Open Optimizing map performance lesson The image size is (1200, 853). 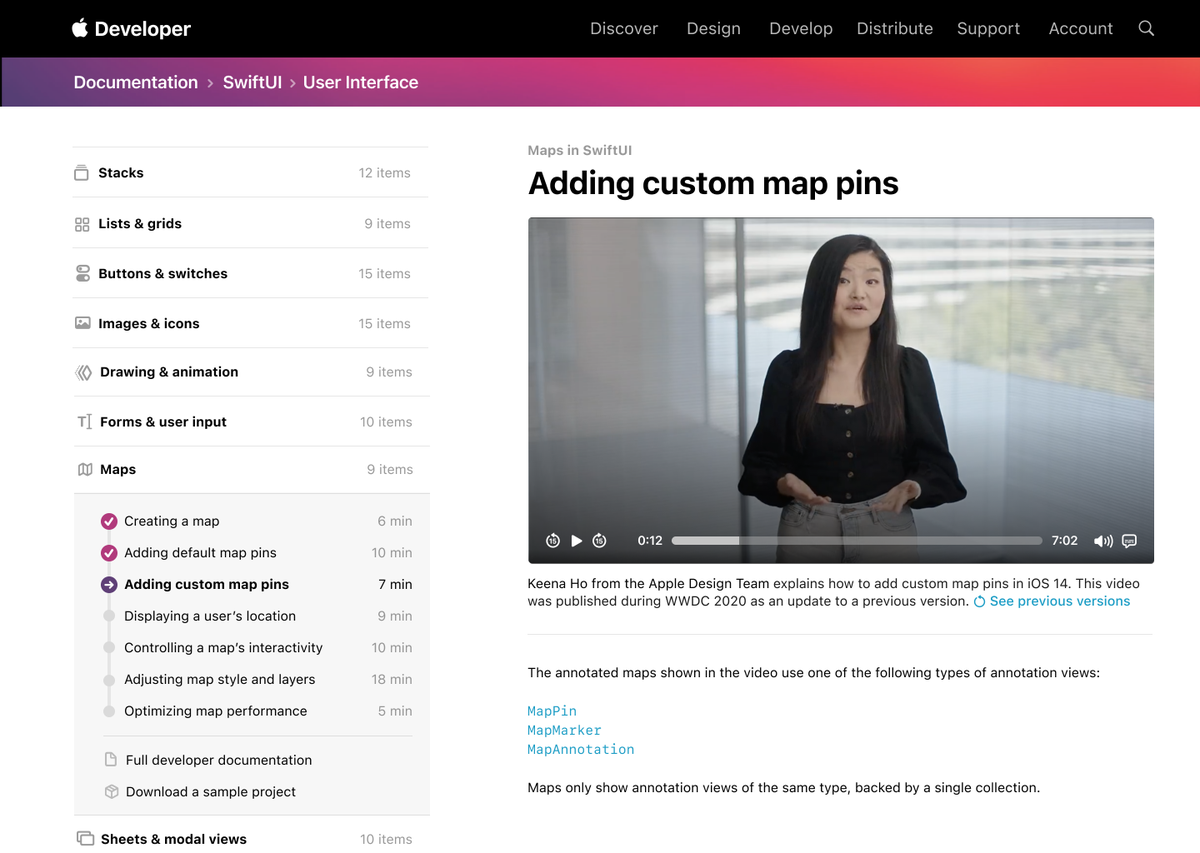click(216, 711)
